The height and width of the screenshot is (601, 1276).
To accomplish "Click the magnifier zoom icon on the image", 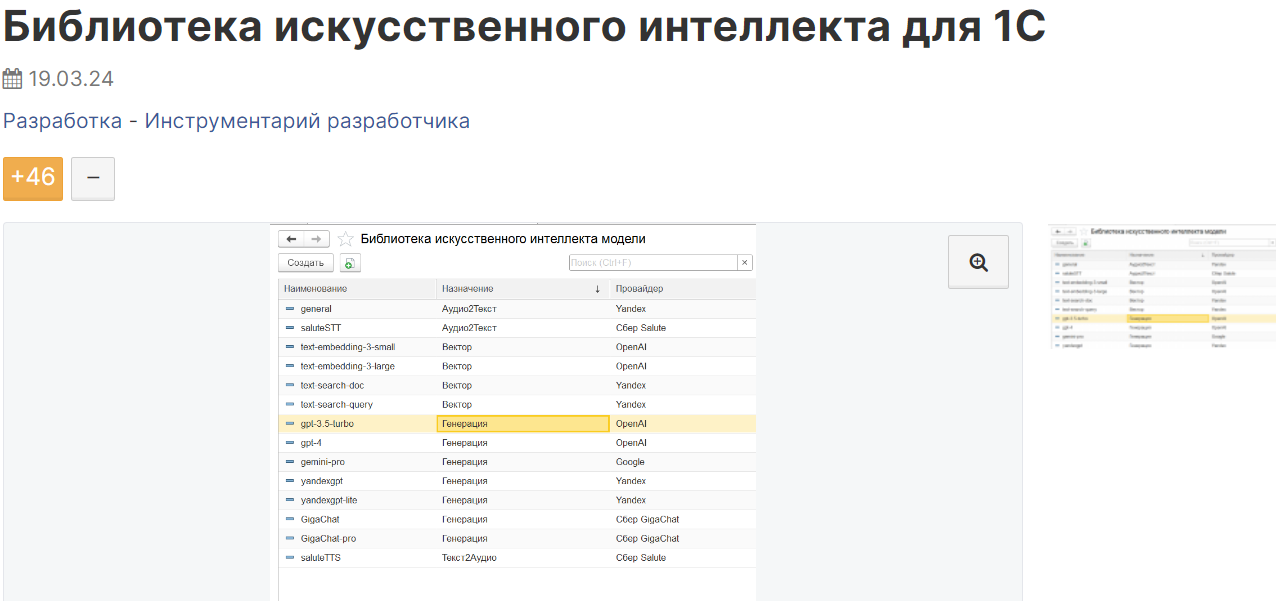I will click(x=978, y=262).
